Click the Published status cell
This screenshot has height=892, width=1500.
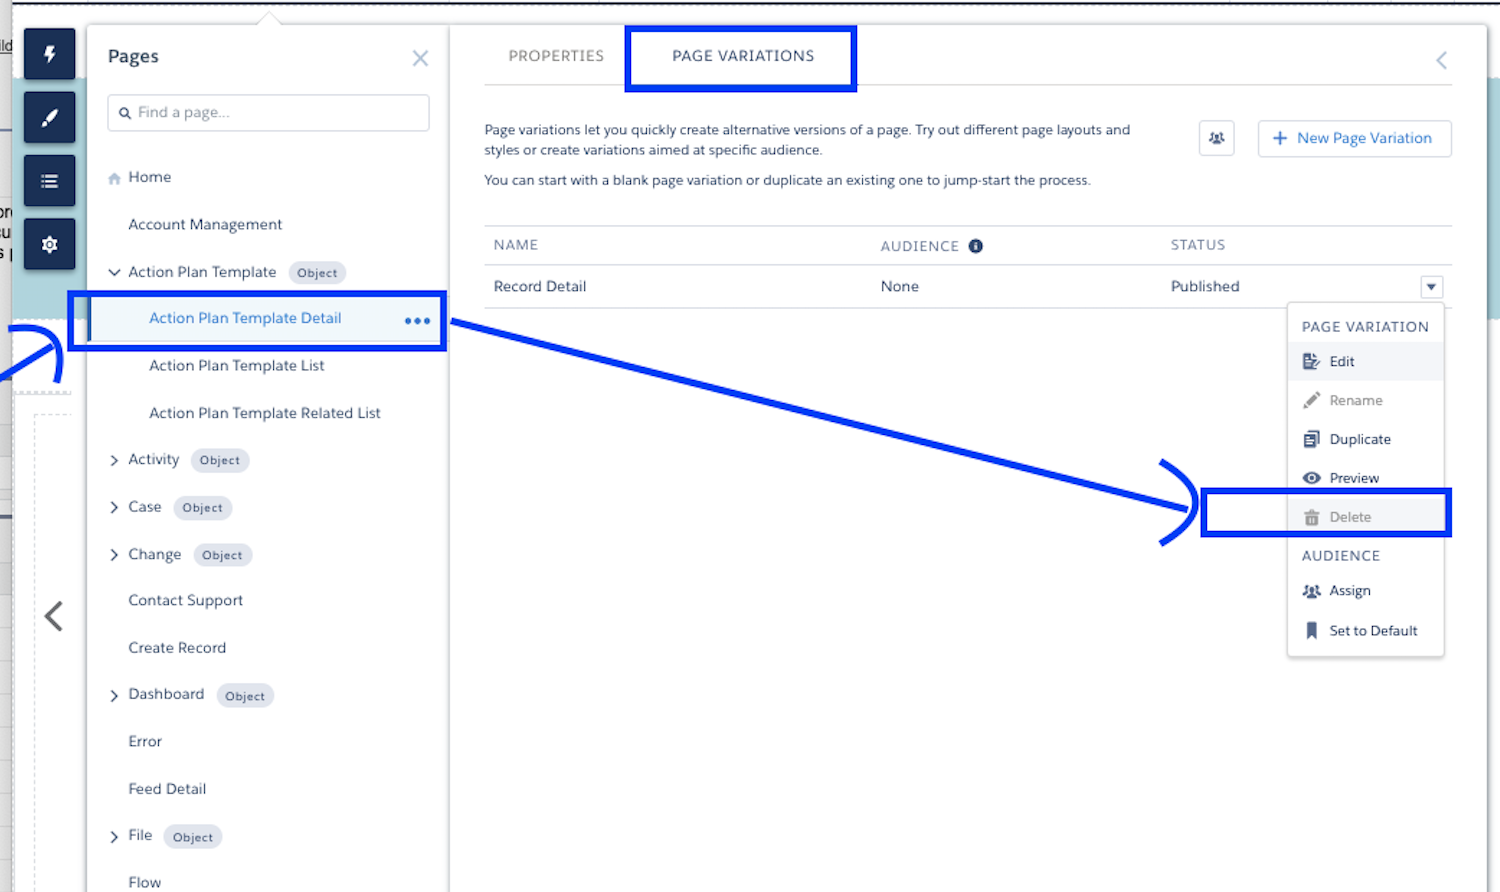pyautogui.click(x=1205, y=287)
